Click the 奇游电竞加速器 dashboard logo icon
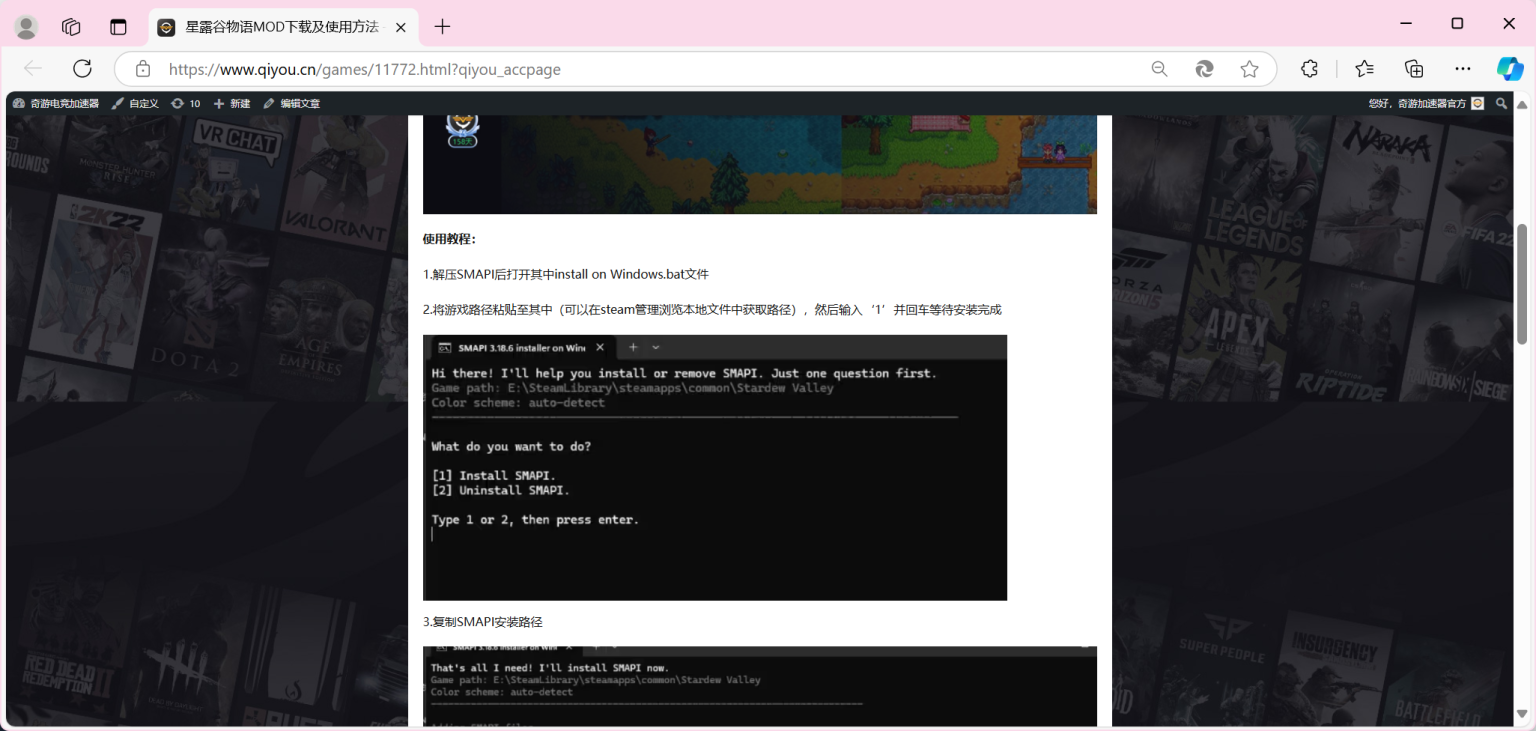 (x=18, y=103)
